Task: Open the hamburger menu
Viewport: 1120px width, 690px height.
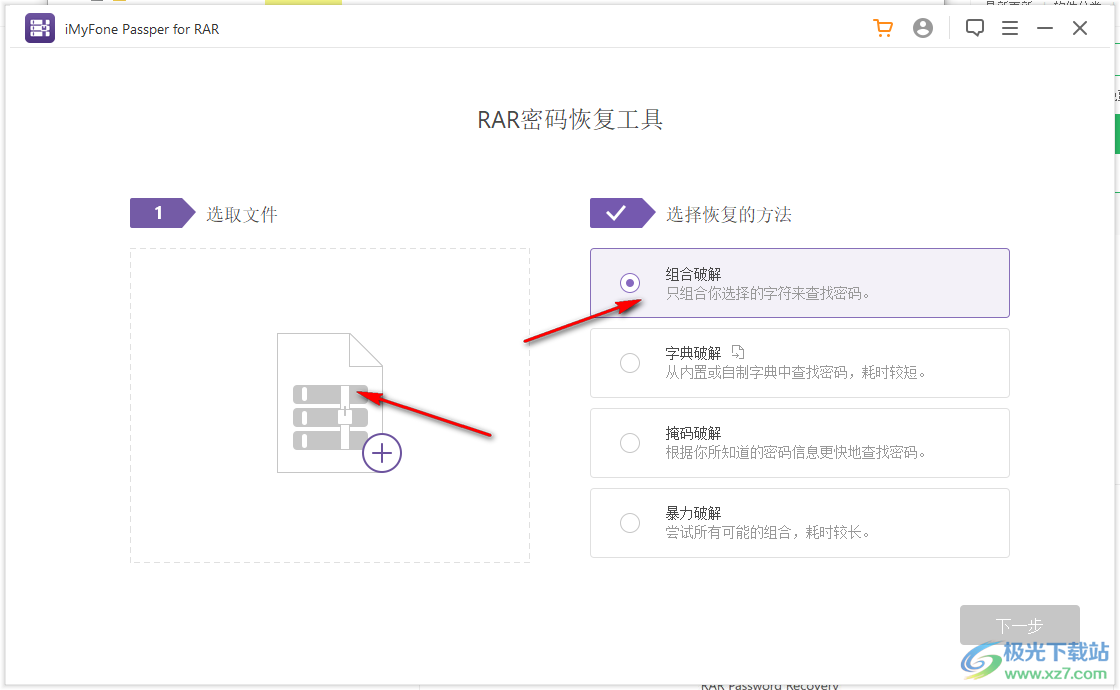Action: pos(1010,28)
